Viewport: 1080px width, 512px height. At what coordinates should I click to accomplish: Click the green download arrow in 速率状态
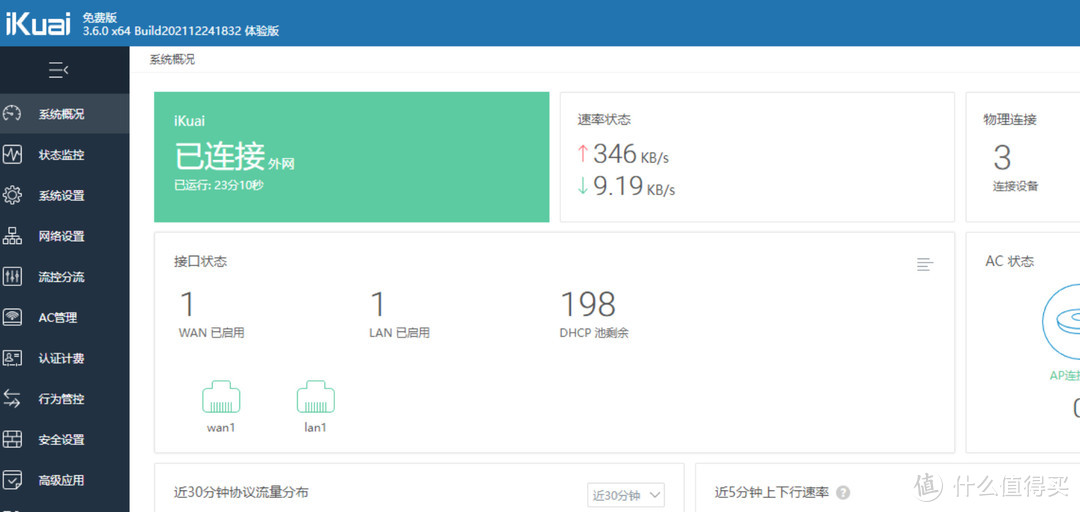pyautogui.click(x=583, y=186)
